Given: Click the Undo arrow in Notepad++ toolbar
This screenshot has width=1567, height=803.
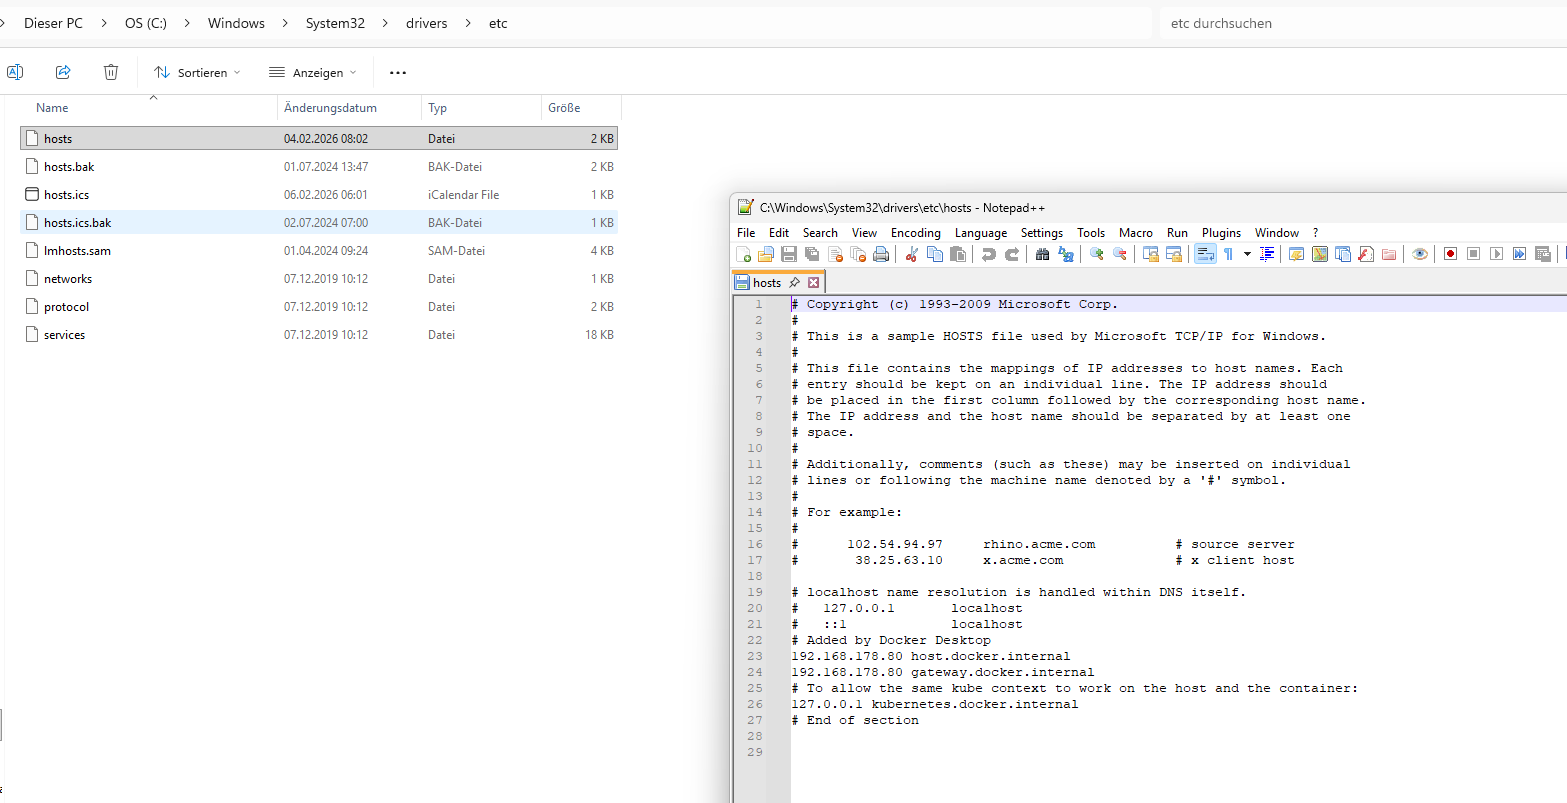Looking at the screenshot, I should tap(988, 254).
